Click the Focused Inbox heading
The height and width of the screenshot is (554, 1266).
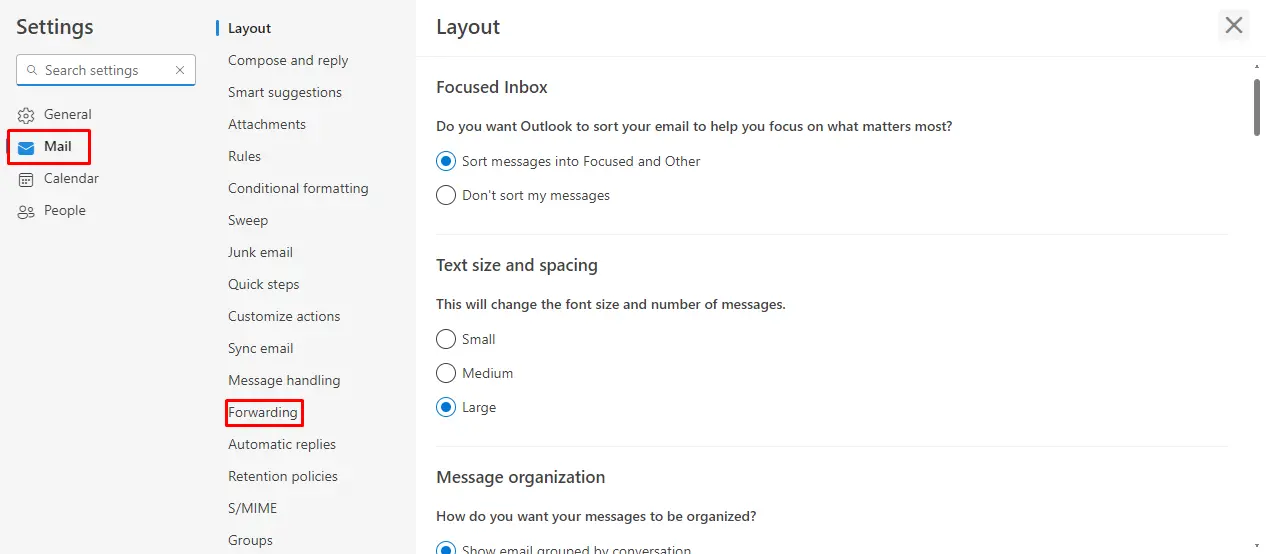click(x=492, y=88)
